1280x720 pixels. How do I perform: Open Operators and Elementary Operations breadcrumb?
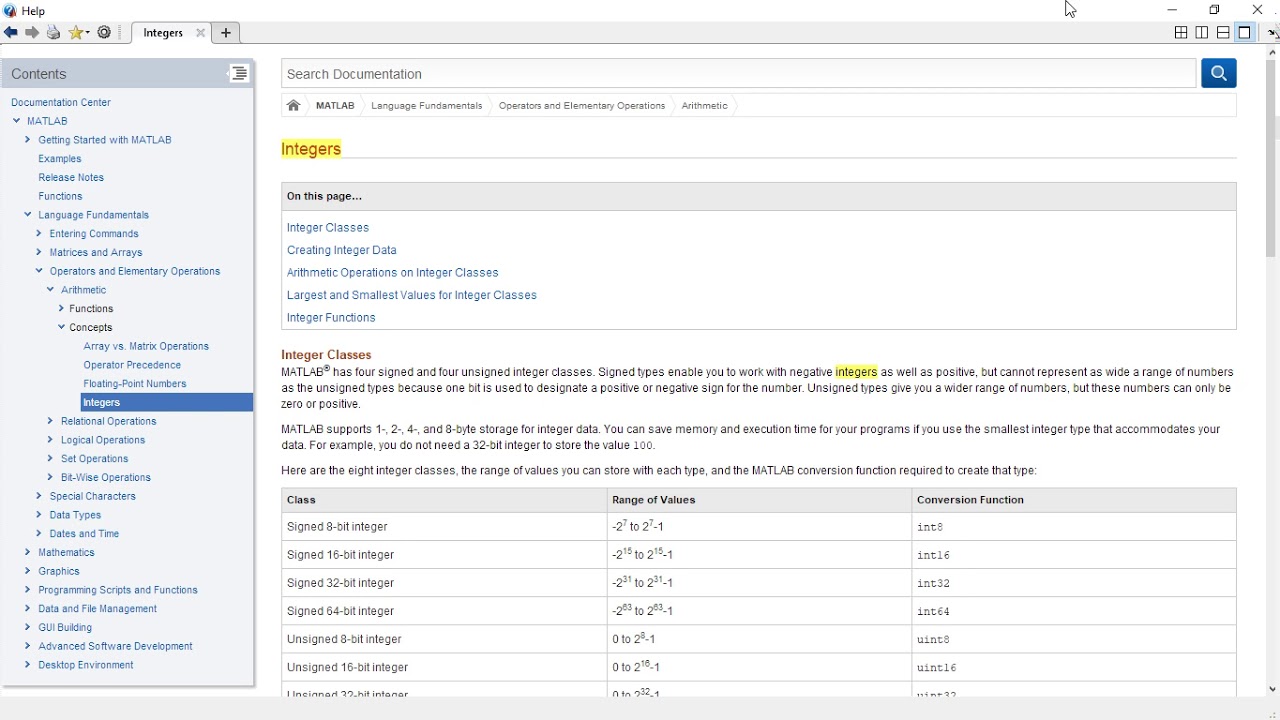(x=582, y=106)
